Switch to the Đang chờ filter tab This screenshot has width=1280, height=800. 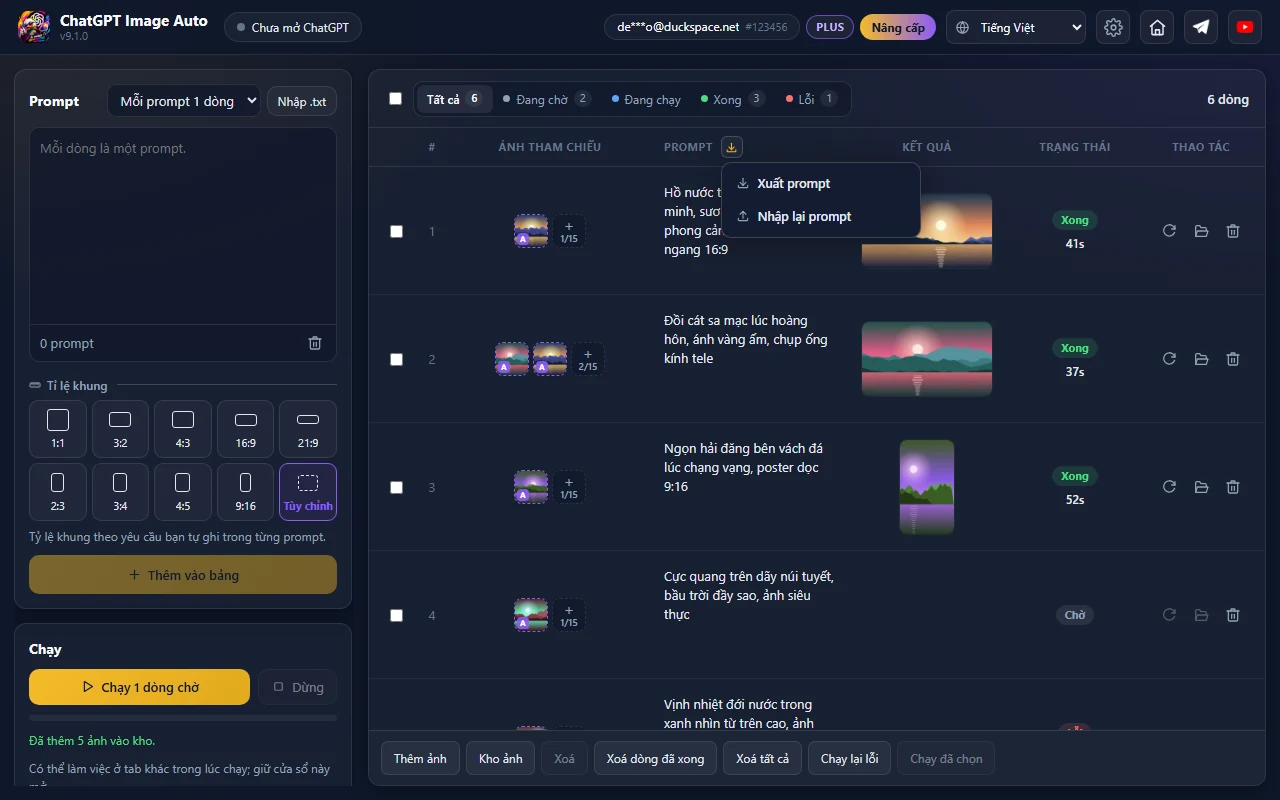546,99
